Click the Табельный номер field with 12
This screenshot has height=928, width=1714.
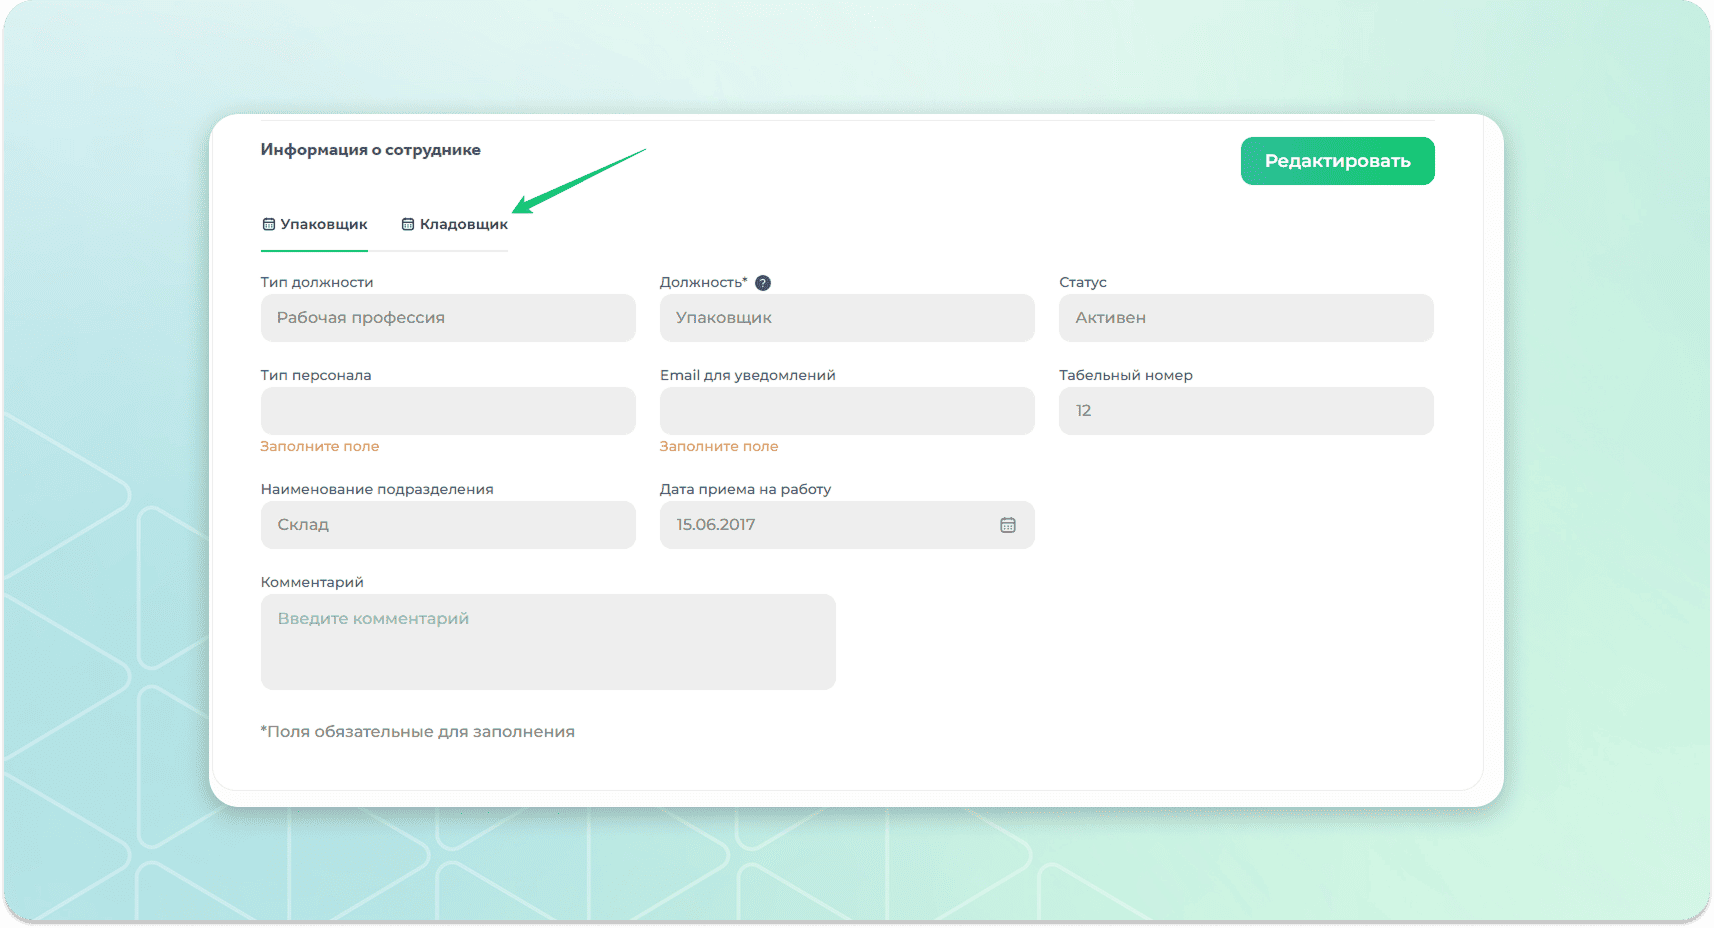tap(1245, 411)
